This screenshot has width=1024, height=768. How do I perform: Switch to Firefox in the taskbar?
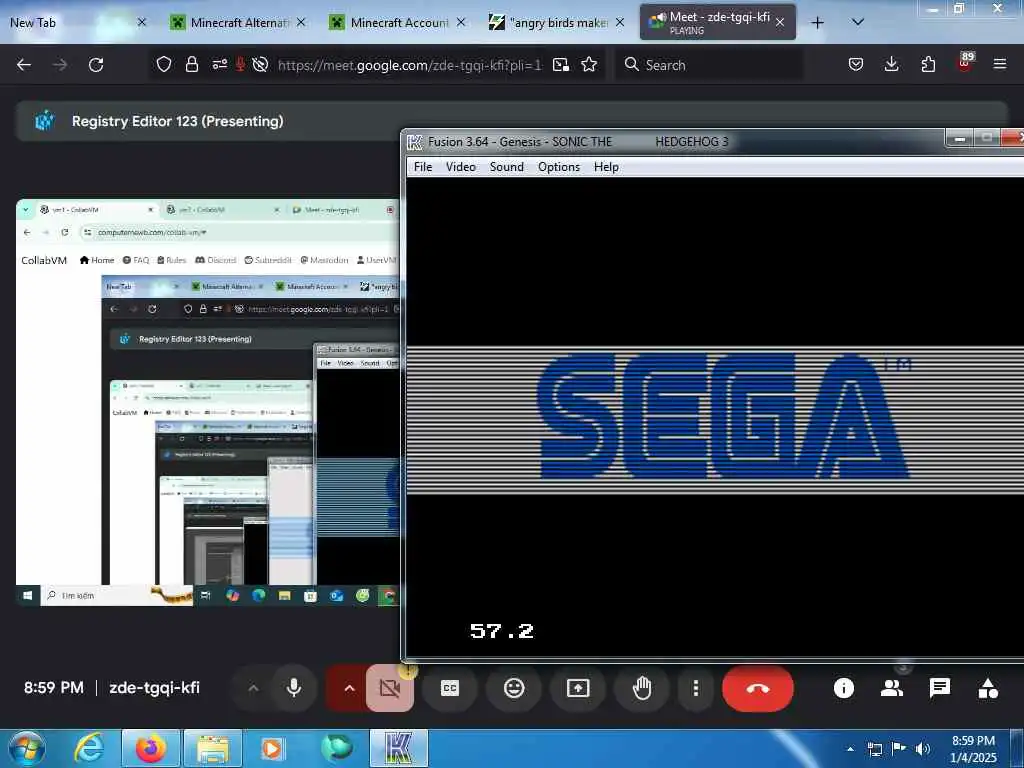click(151, 748)
